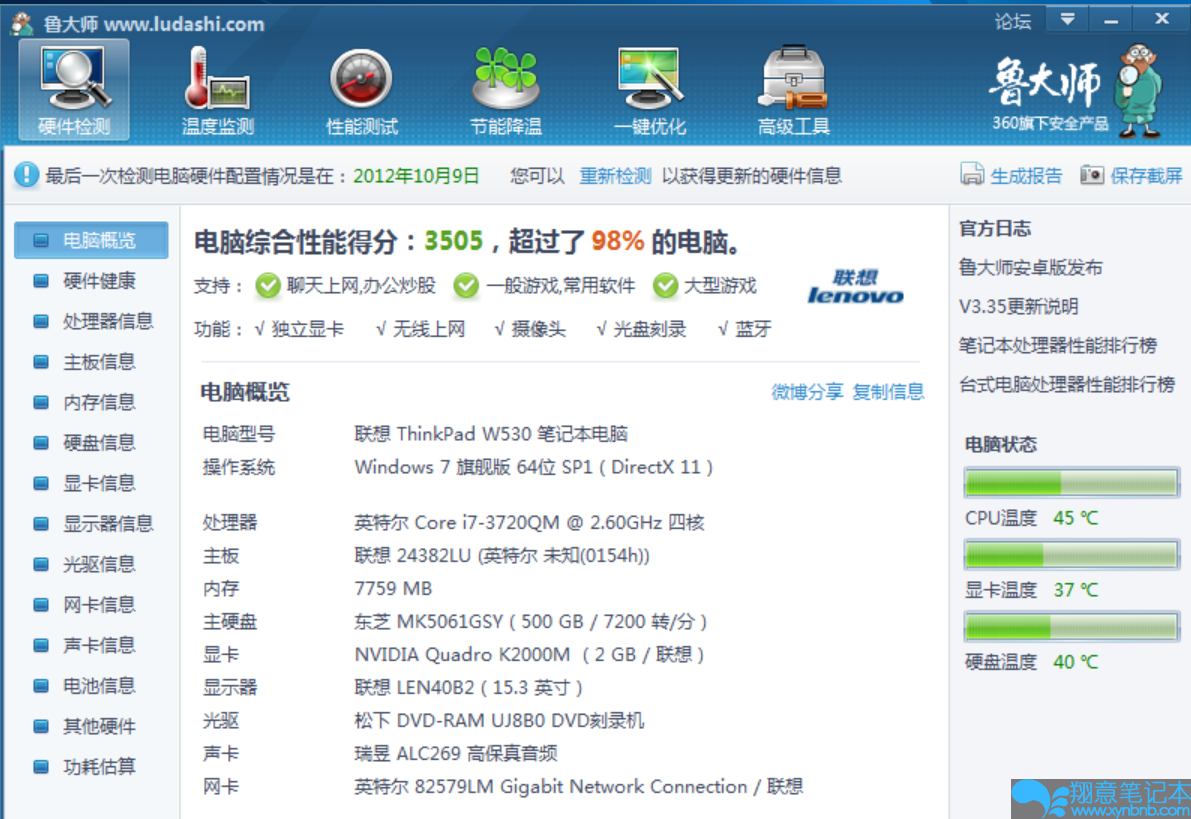Click the 硬盘温度 temperature bar
This screenshot has height=819, width=1191.
[1071, 627]
